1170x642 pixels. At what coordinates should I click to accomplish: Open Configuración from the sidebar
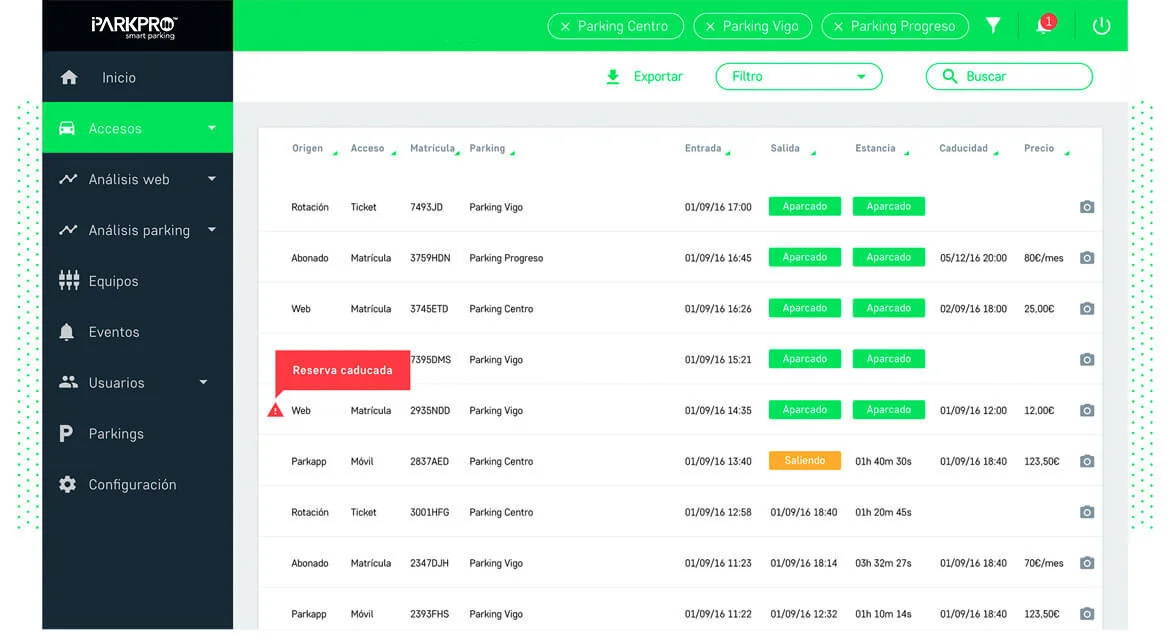132,485
